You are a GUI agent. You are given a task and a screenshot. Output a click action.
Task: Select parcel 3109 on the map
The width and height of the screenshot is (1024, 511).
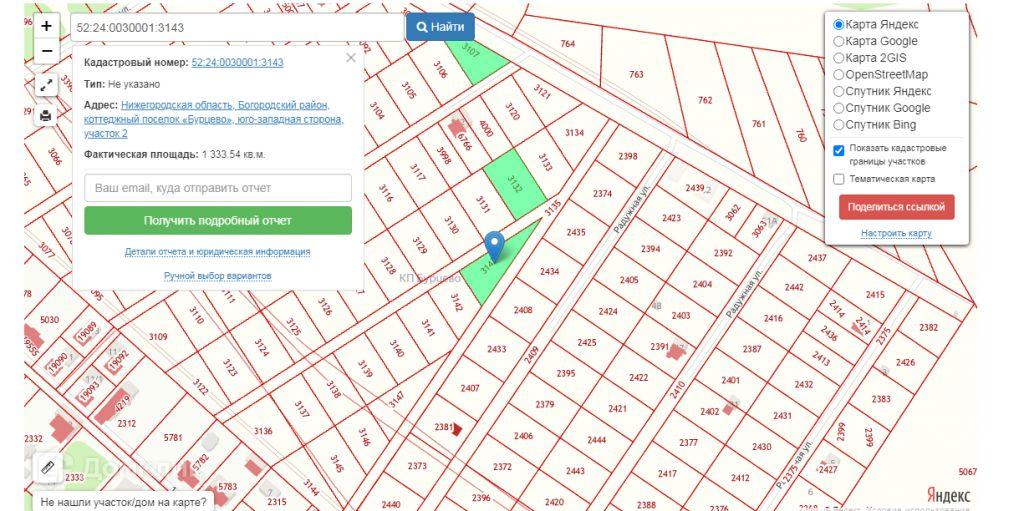pos(158,337)
